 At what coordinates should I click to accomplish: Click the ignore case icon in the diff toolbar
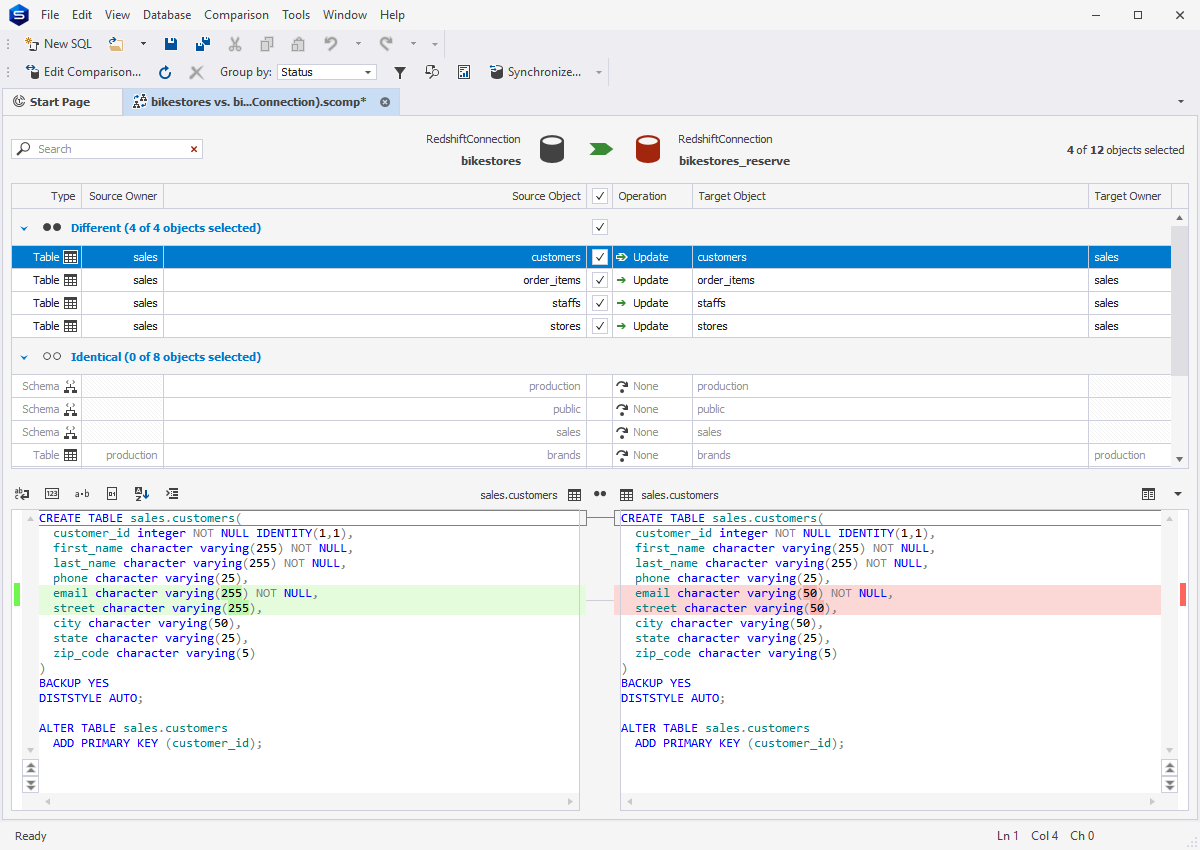point(22,494)
